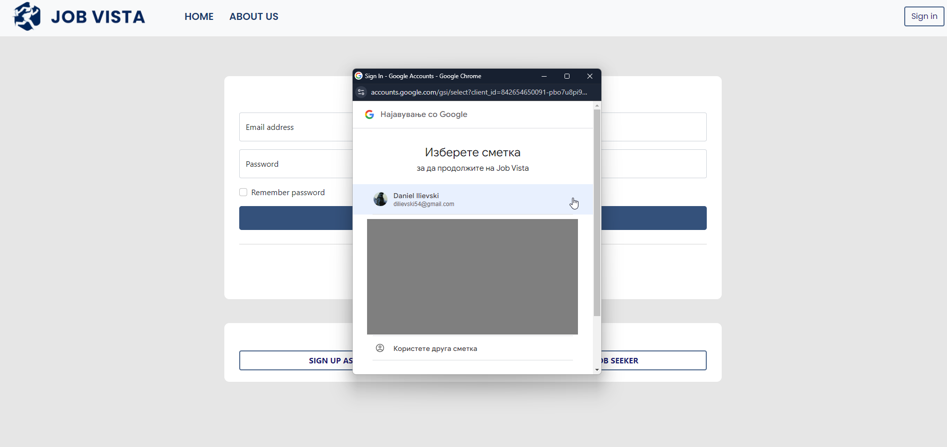Click Daniel Ilievski's profile avatar

pyautogui.click(x=380, y=200)
